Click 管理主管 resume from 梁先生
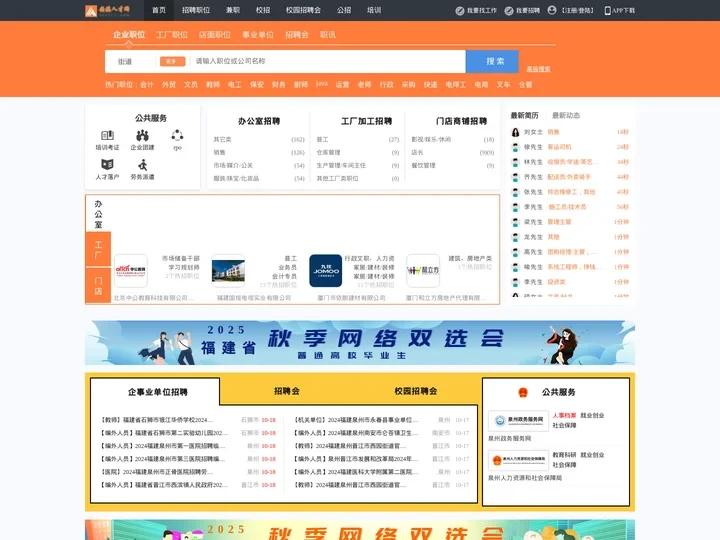 559,222
